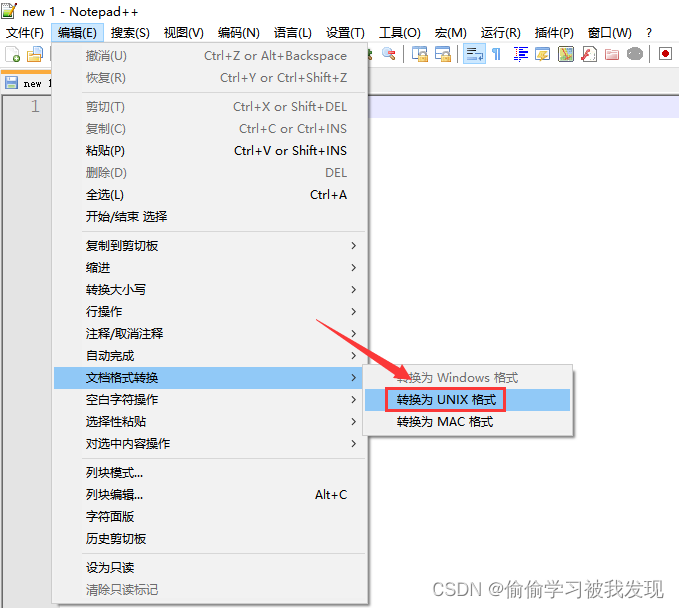
Task: Close the open 编辑(E) menu
Action: coord(77,33)
